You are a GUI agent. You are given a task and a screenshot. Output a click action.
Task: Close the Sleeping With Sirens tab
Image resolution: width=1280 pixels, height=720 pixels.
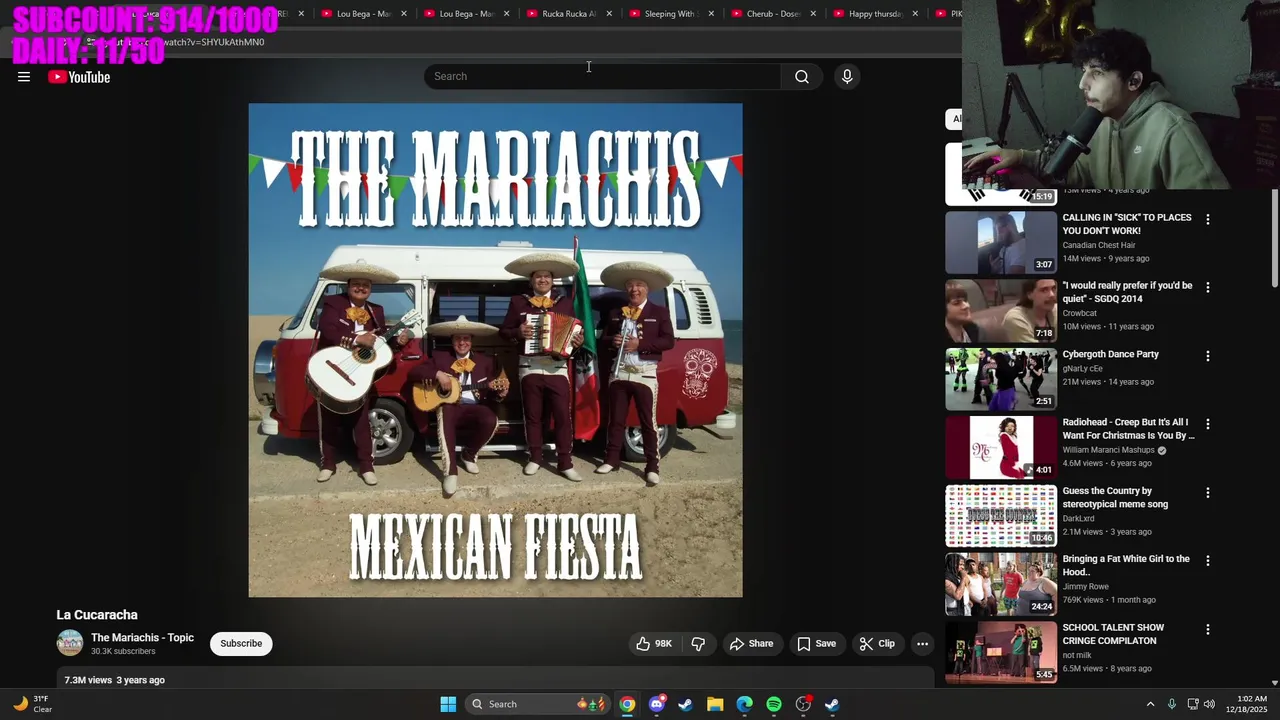[711, 14]
